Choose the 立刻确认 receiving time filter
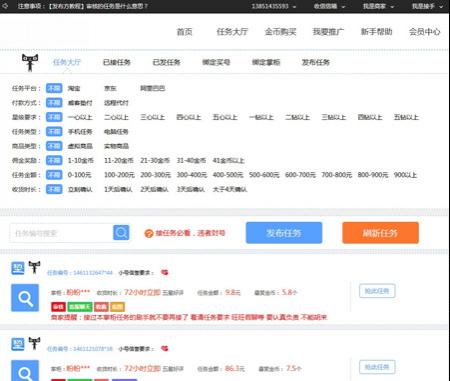Viewport: 450px width, 381px height. pyautogui.click(x=80, y=189)
